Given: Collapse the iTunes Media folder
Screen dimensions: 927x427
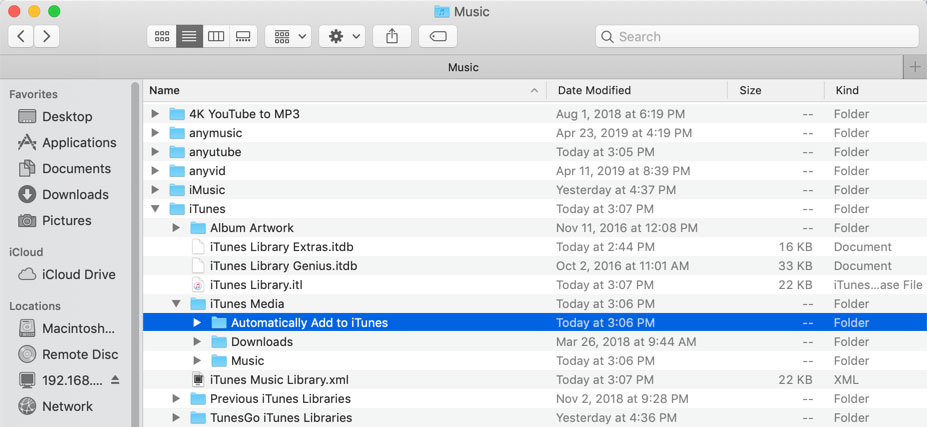Looking at the screenshot, I should click(176, 304).
